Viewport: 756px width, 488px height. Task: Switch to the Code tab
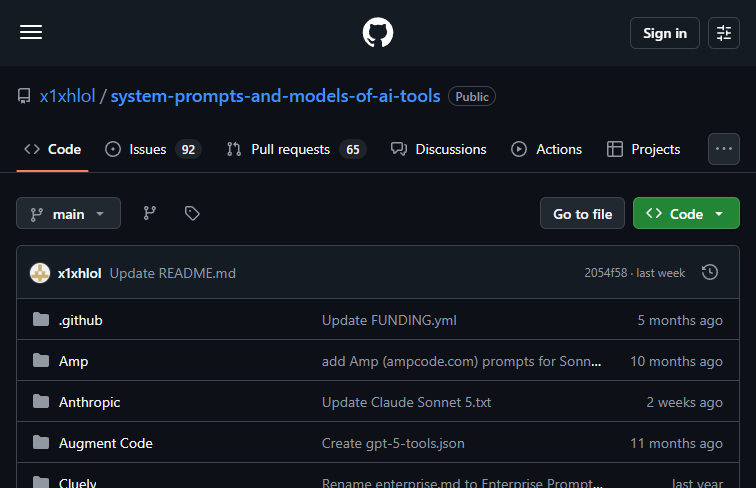pyautogui.click(x=53, y=149)
